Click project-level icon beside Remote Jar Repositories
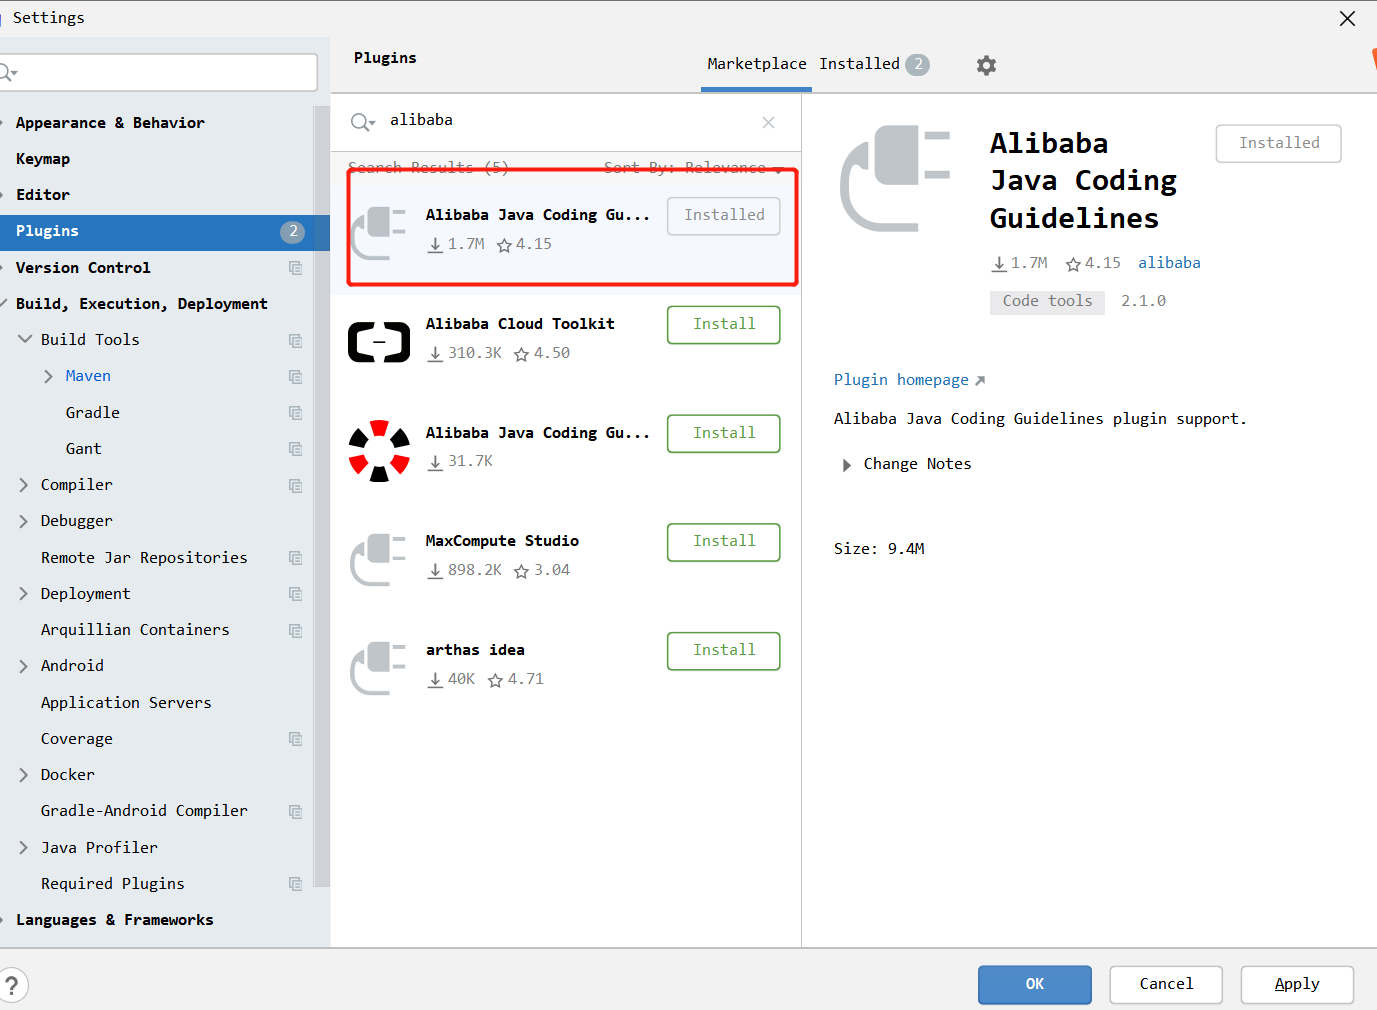1377x1010 pixels. point(295,558)
